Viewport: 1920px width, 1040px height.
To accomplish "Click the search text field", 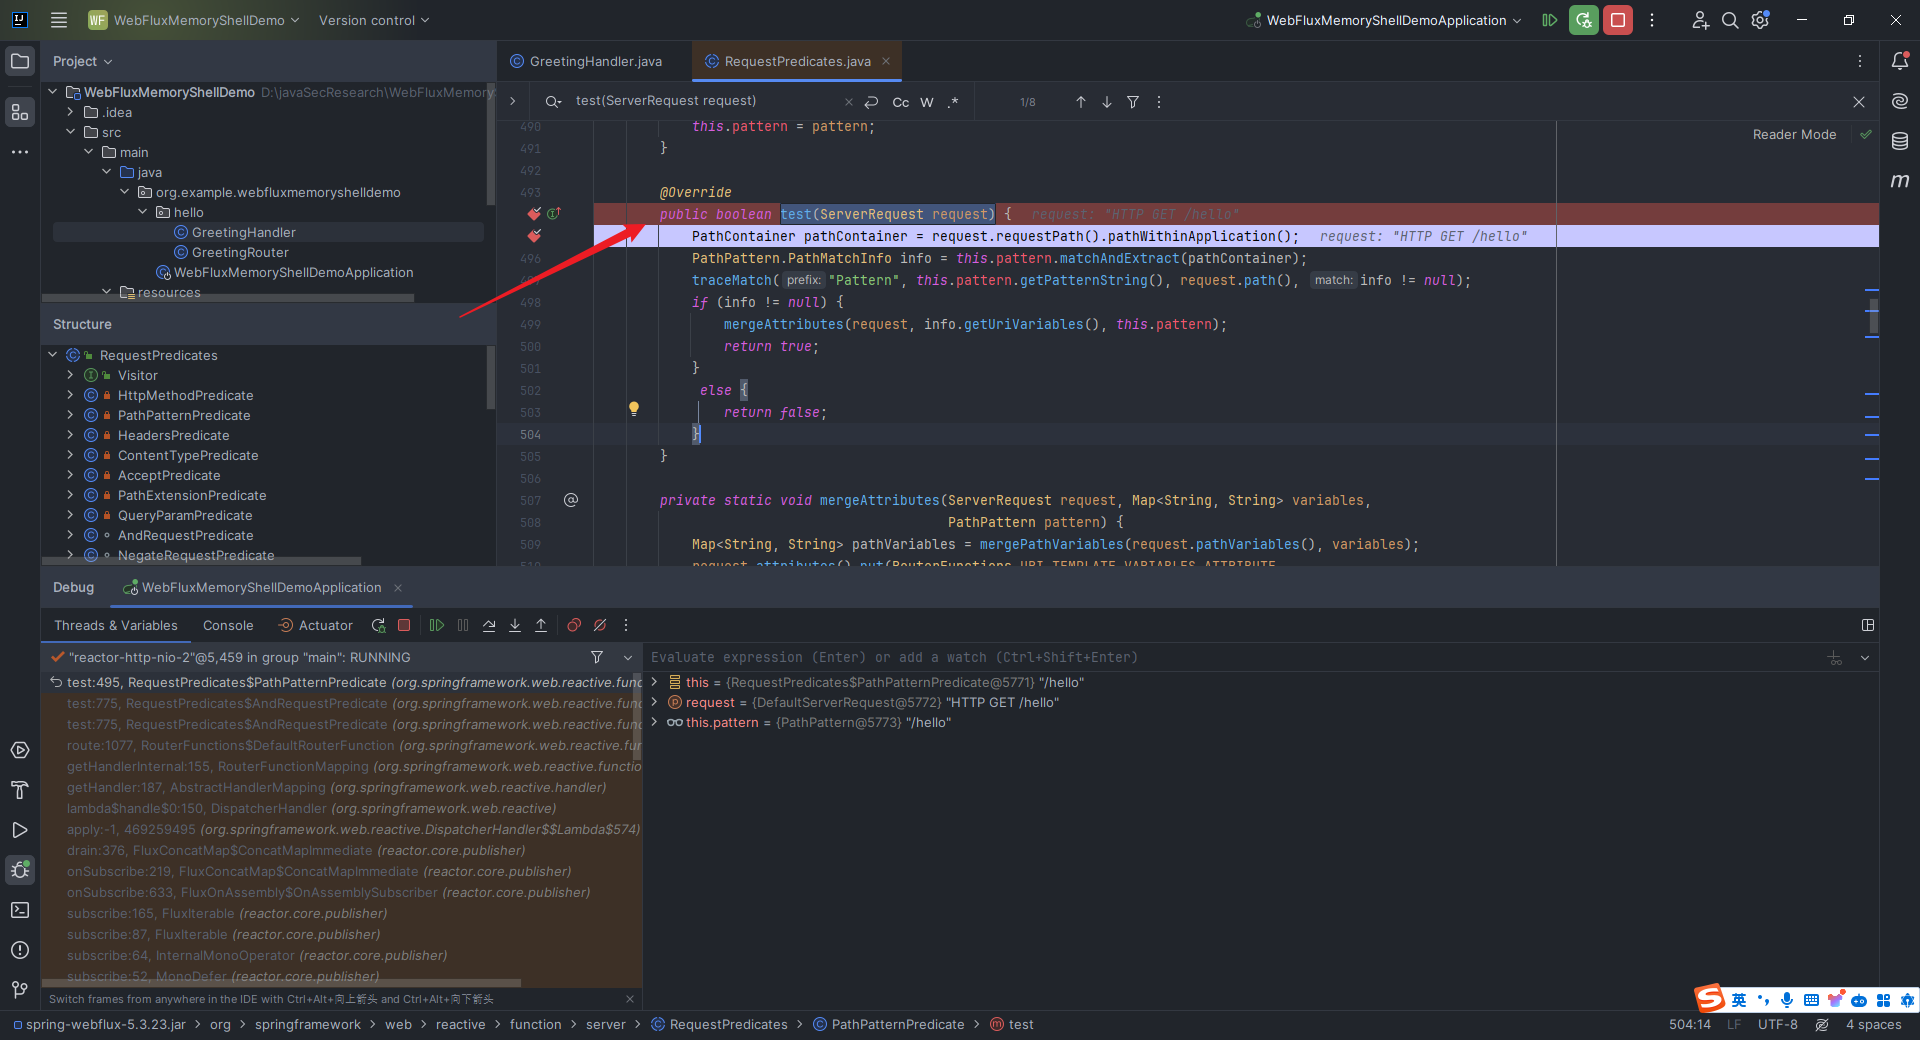I will pos(705,101).
